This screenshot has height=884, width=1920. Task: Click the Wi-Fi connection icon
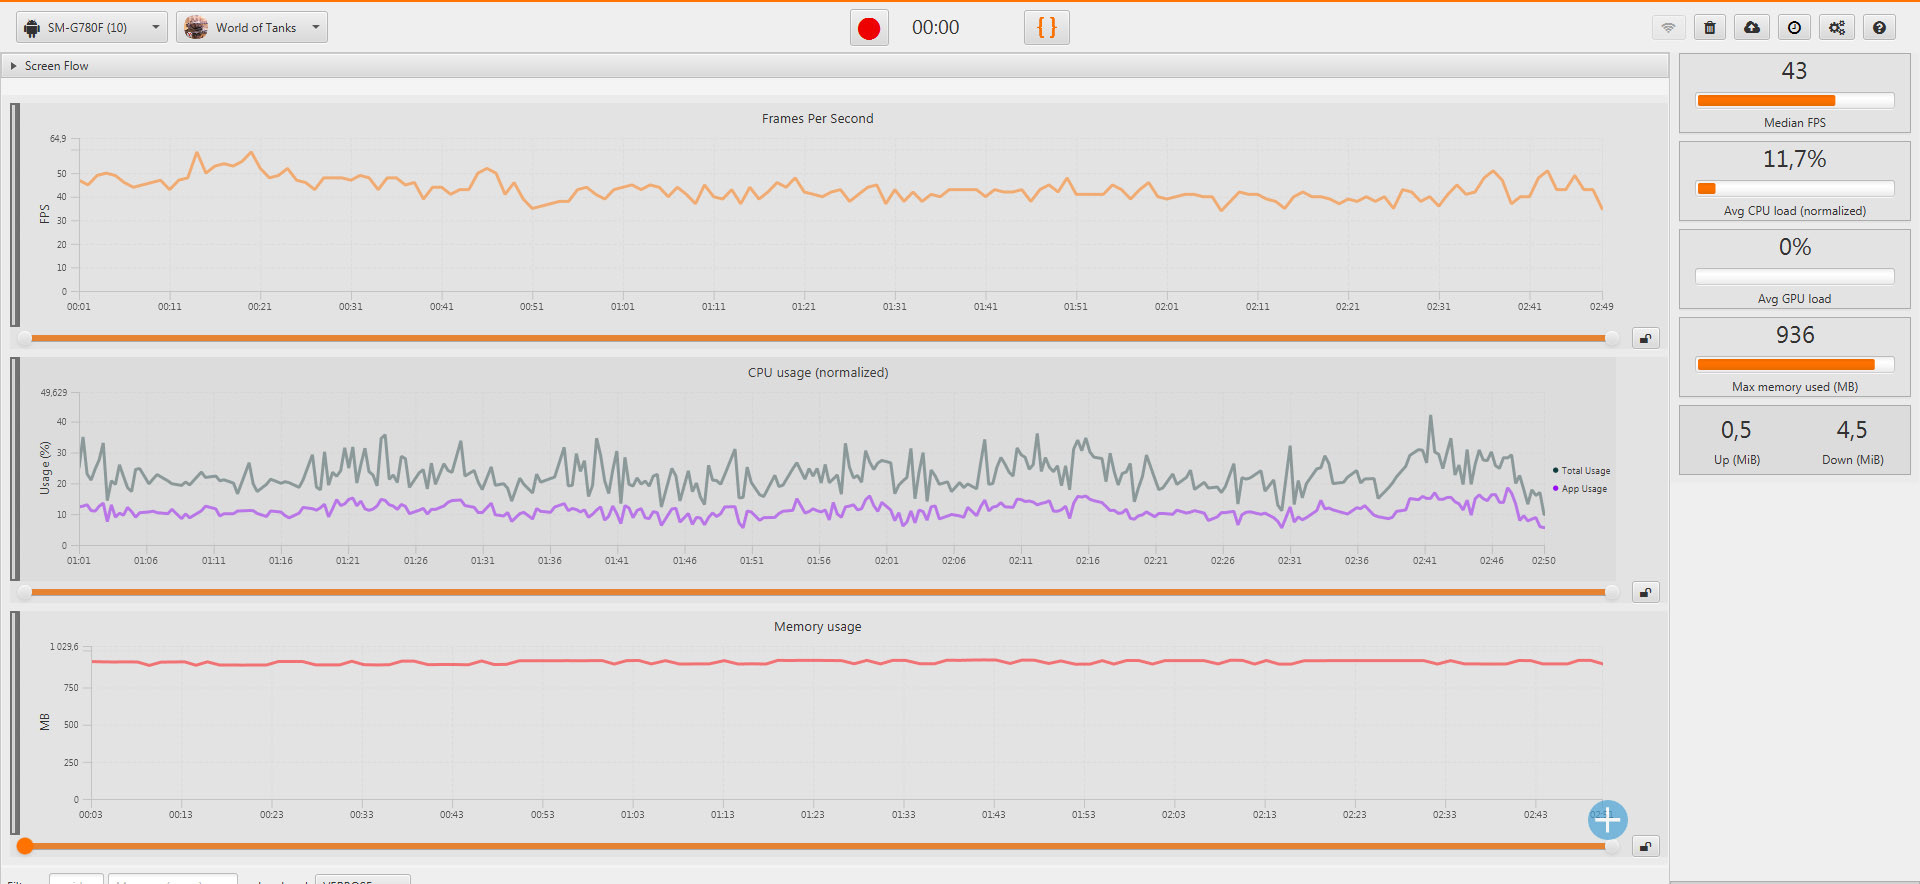1668,28
